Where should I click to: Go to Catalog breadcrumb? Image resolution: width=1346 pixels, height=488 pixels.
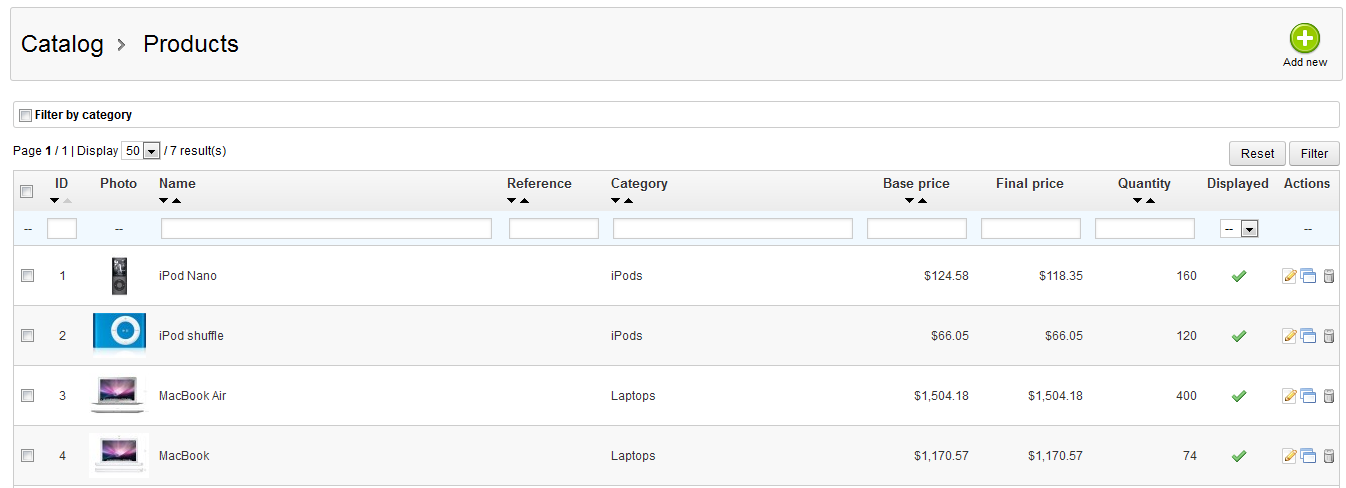[x=62, y=44]
